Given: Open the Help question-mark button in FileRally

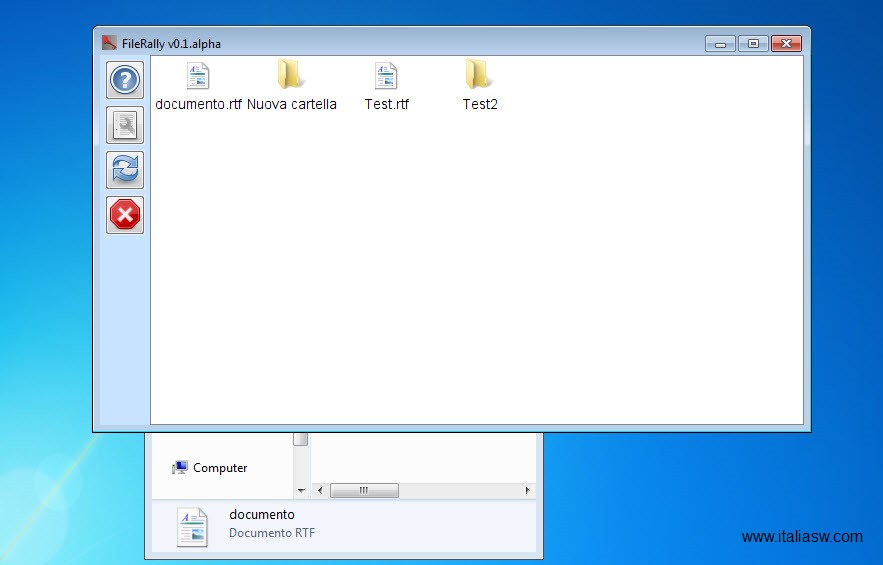Looking at the screenshot, I should point(125,80).
